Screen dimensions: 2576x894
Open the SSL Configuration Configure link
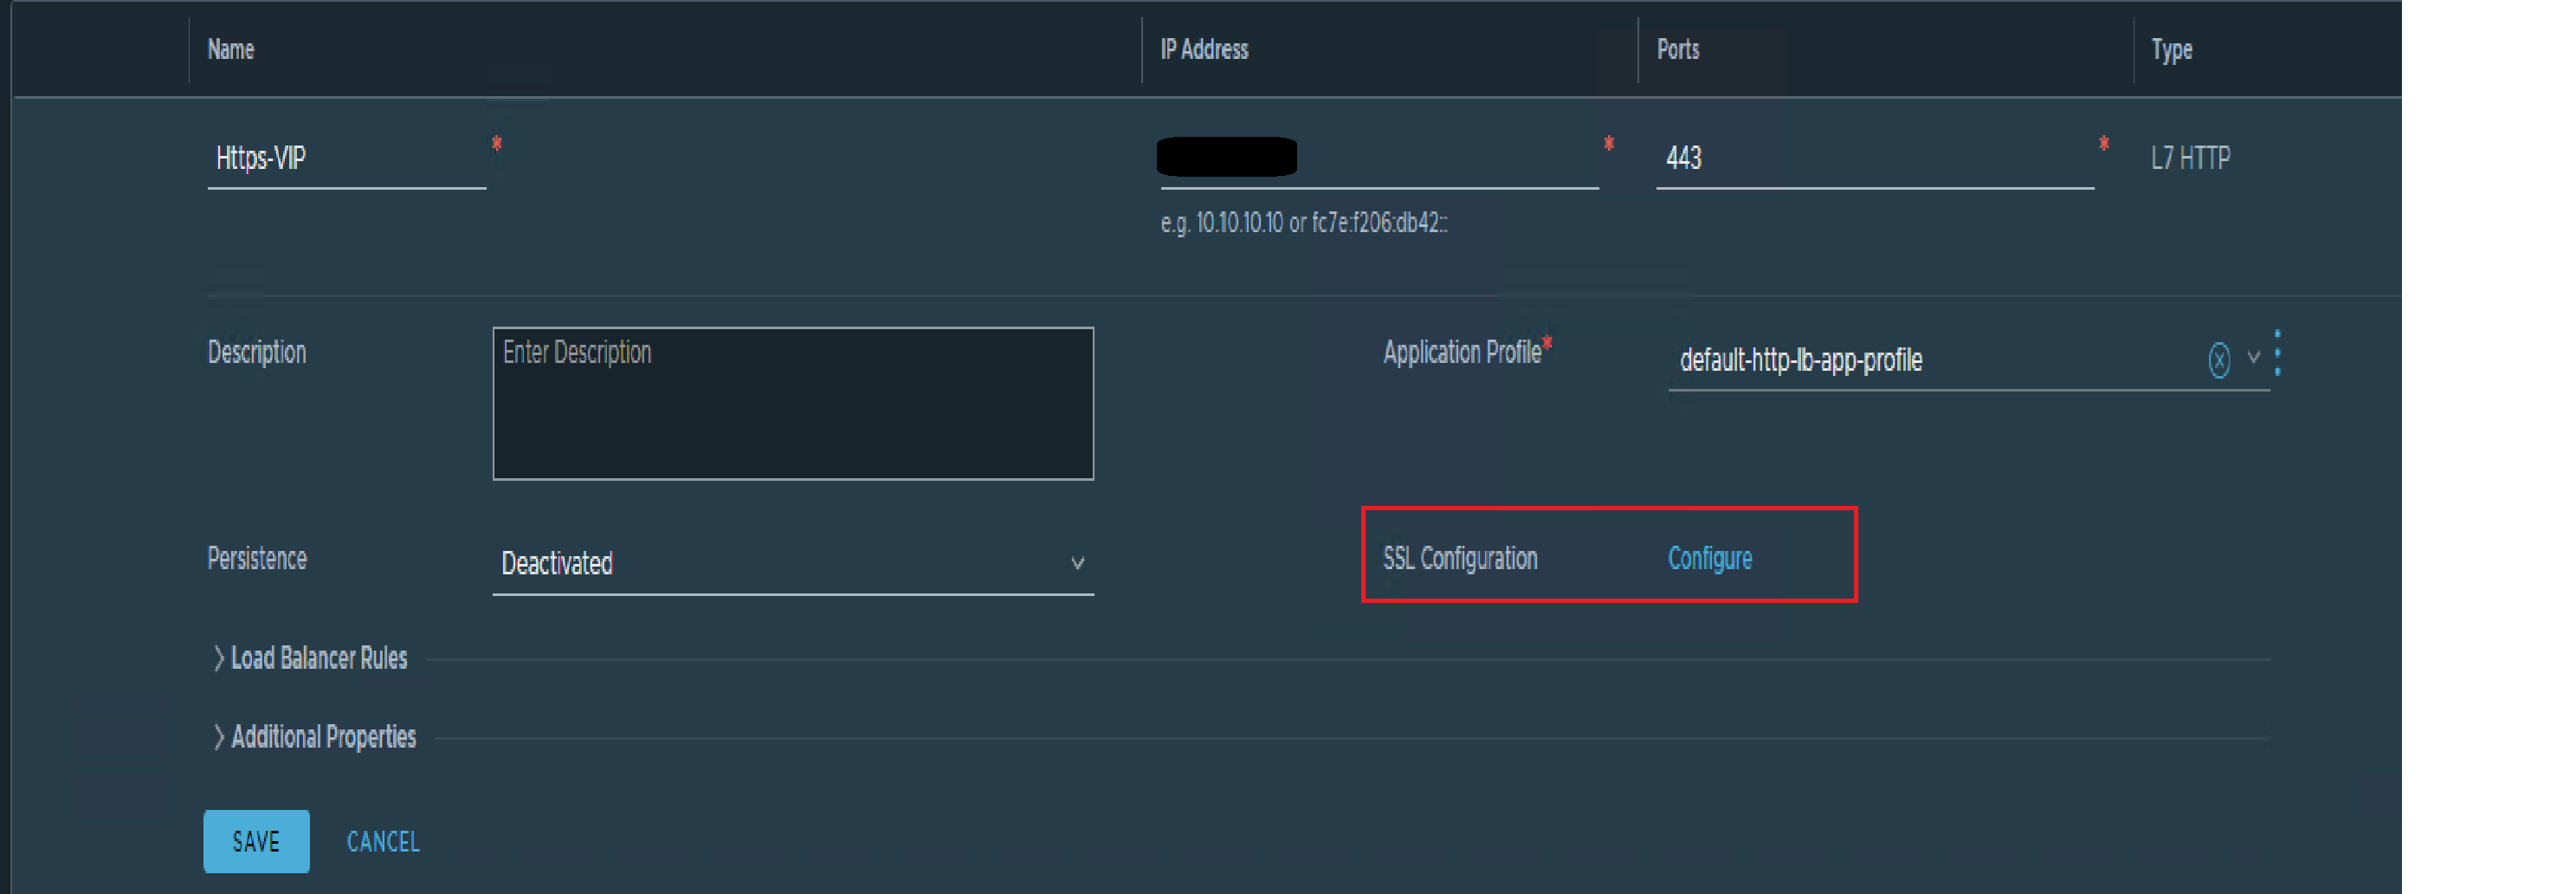click(x=1710, y=558)
